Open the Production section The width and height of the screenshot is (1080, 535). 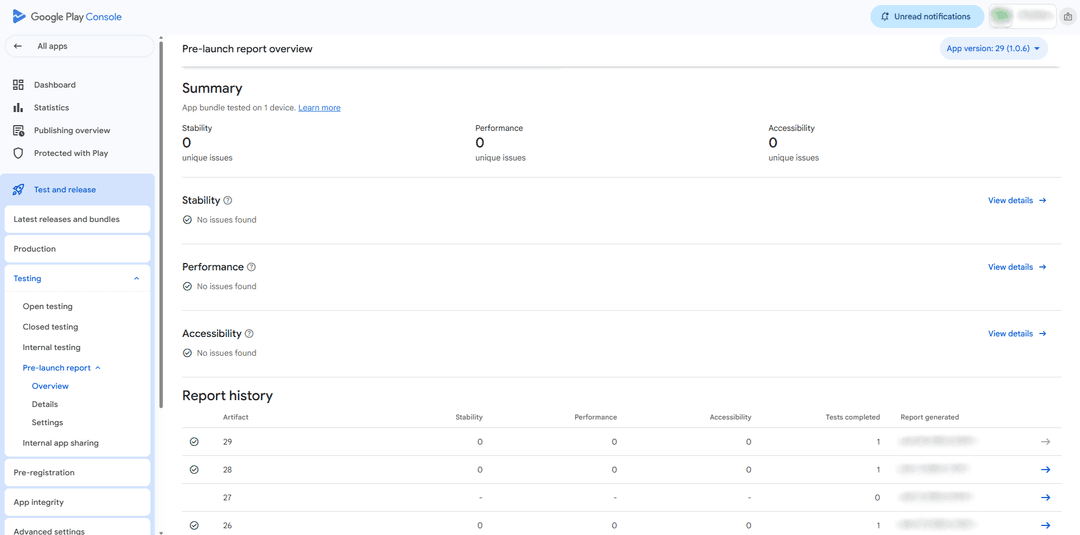(x=77, y=249)
